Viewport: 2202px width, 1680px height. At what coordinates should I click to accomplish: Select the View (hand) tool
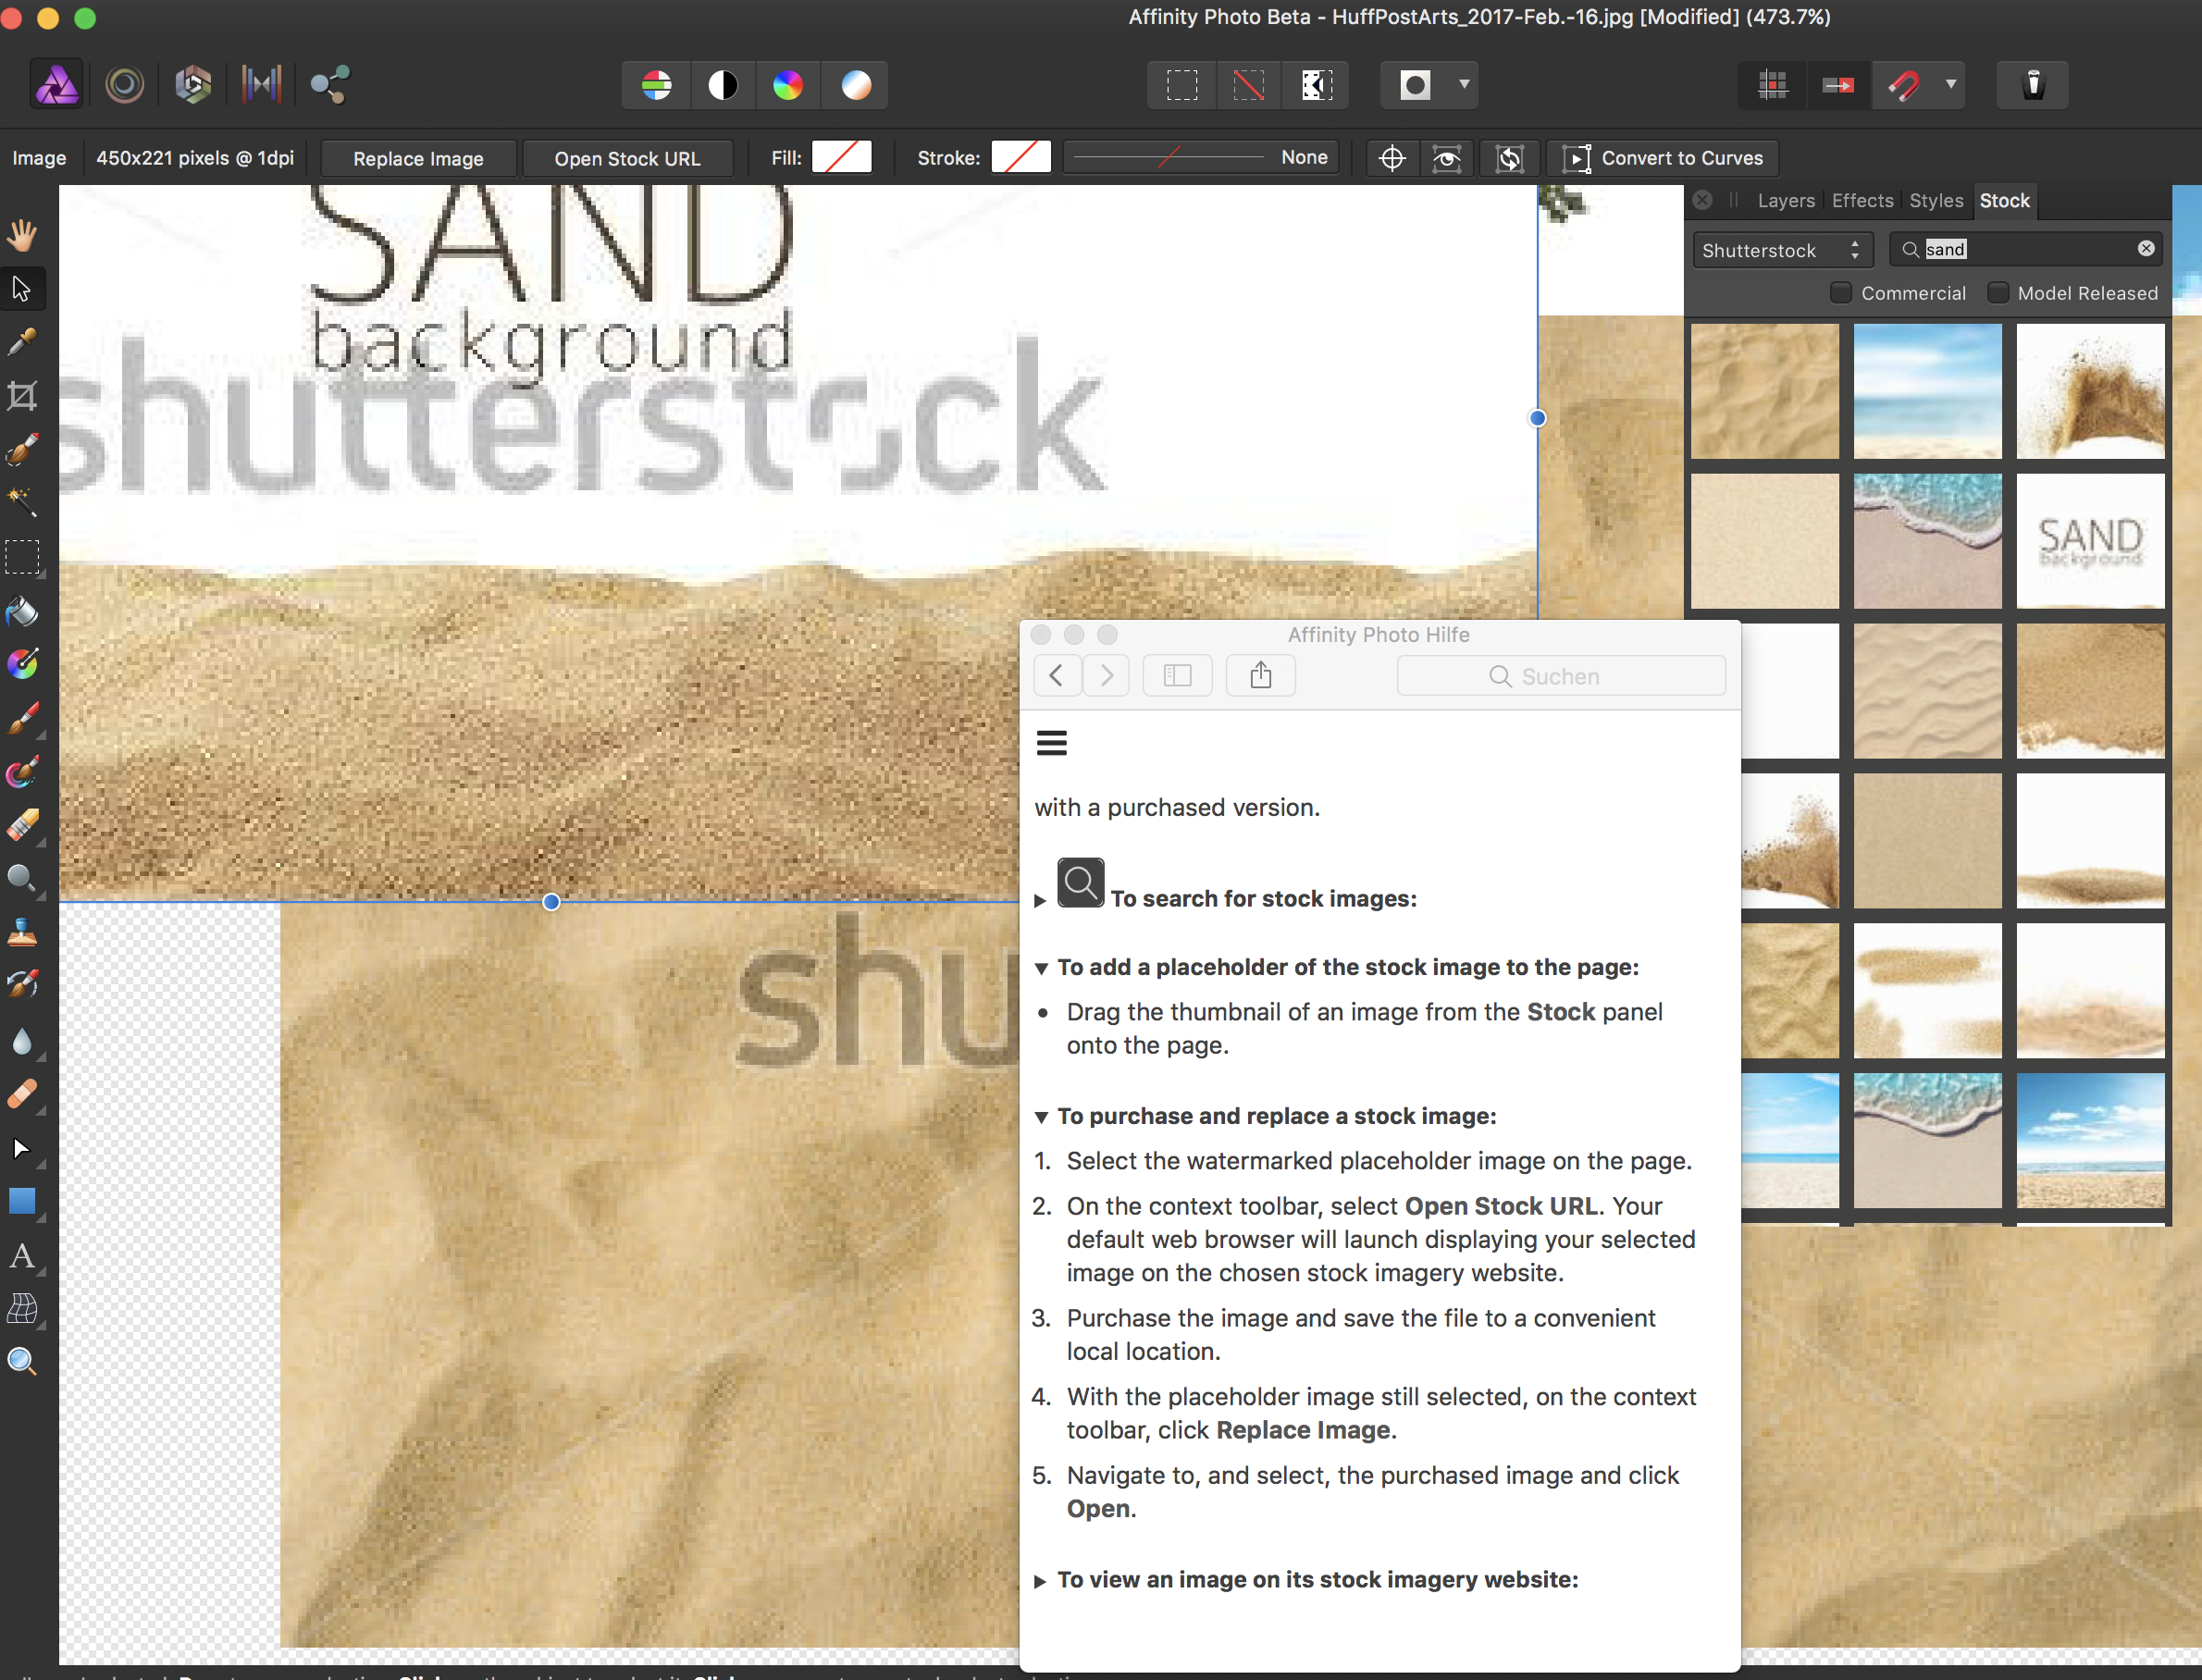click(22, 235)
